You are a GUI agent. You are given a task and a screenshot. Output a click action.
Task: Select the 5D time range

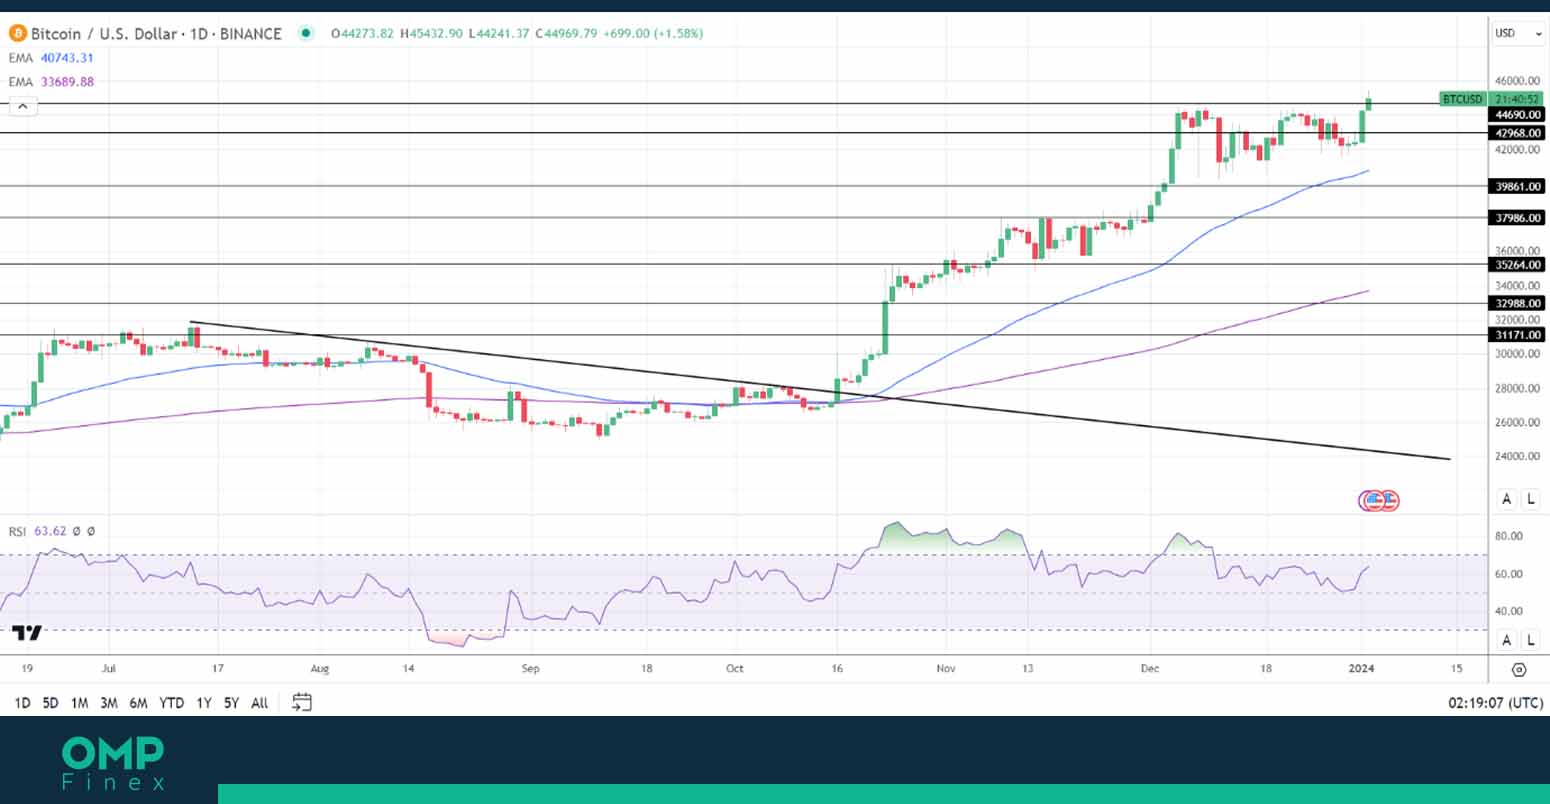coord(51,703)
